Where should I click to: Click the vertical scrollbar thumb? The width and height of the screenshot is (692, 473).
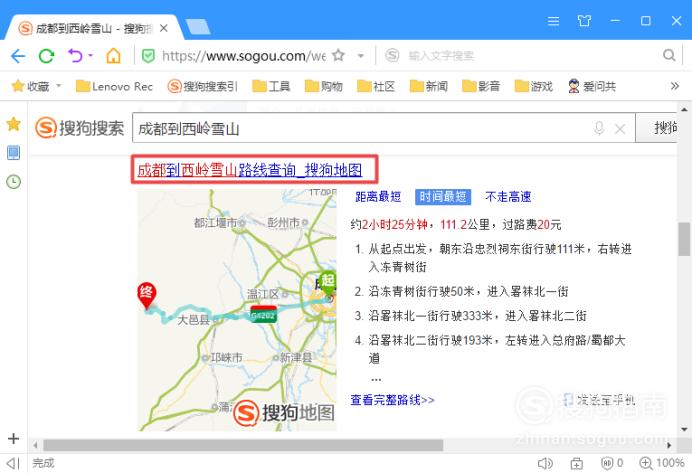click(x=684, y=239)
